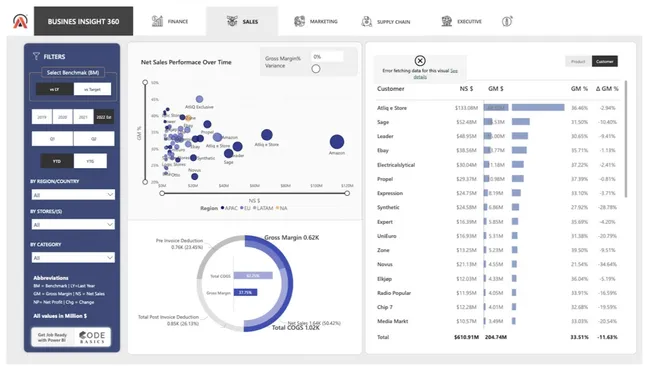
Task: Click the customer table scrollbar
Action: point(626,139)
